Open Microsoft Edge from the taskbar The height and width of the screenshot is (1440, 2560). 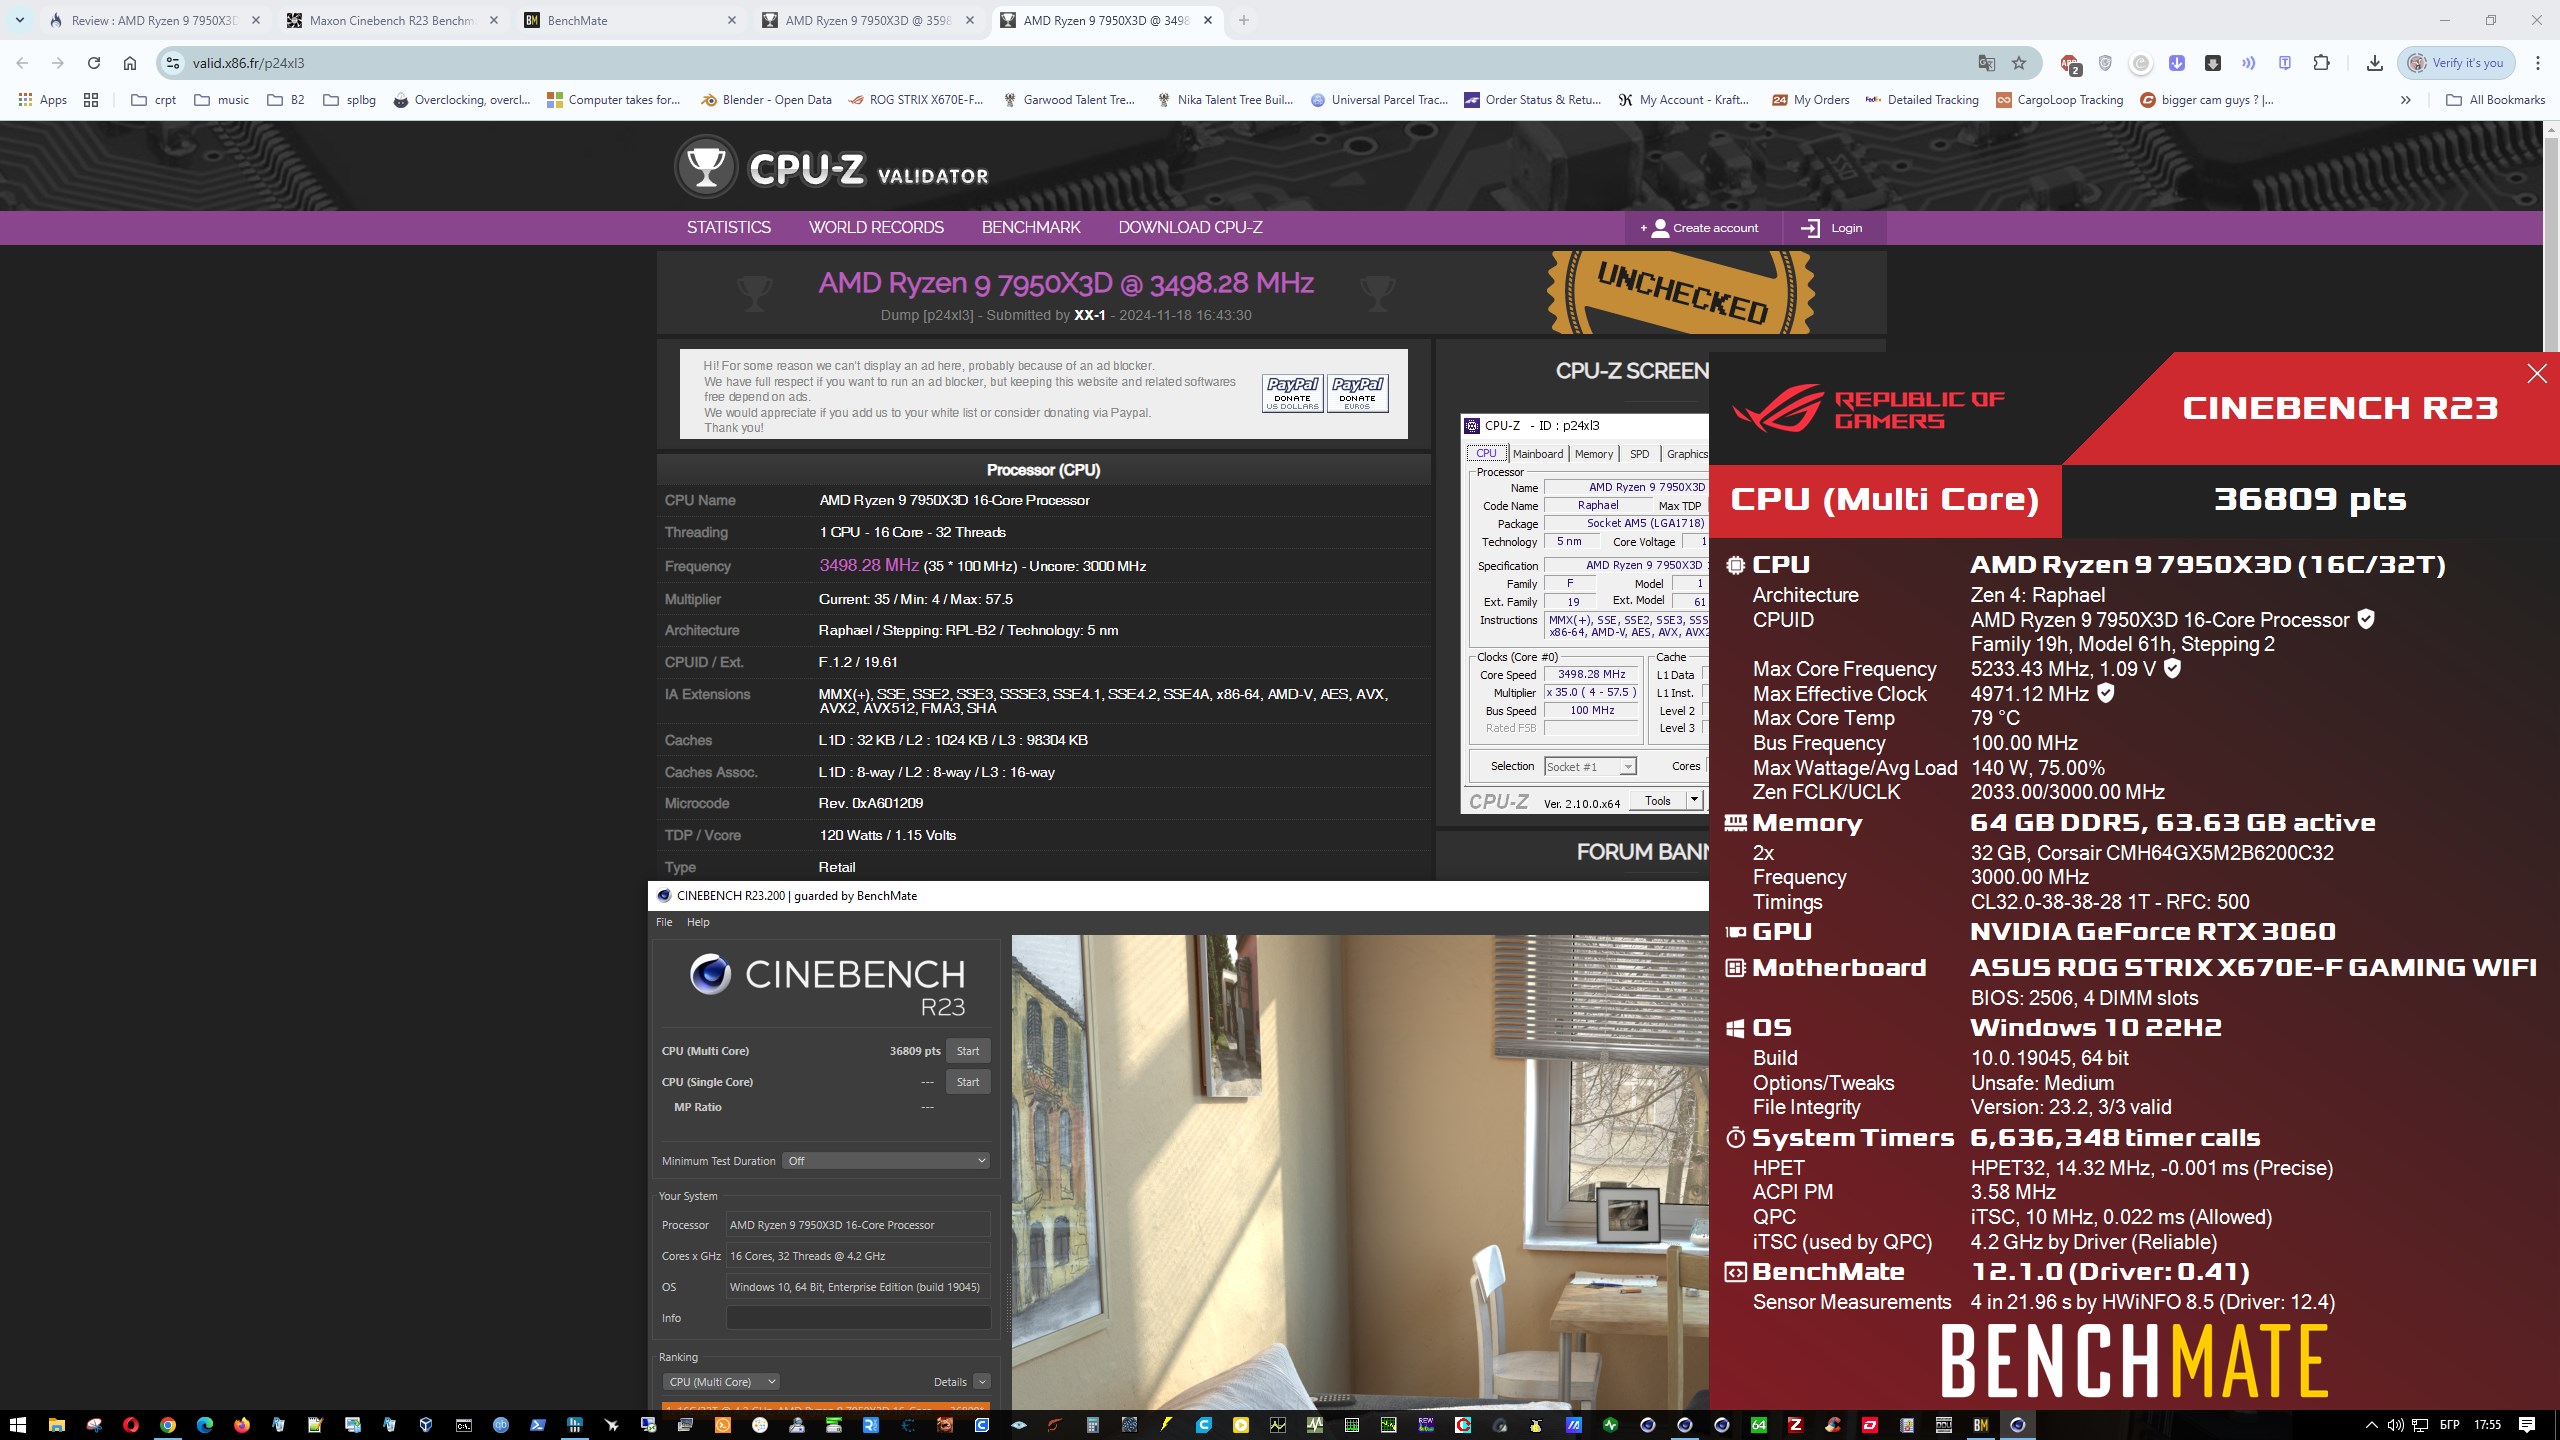point(205,1425)
